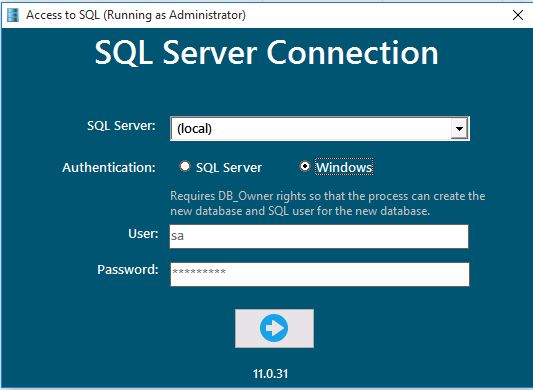Close the Access to SQL window

518,15
